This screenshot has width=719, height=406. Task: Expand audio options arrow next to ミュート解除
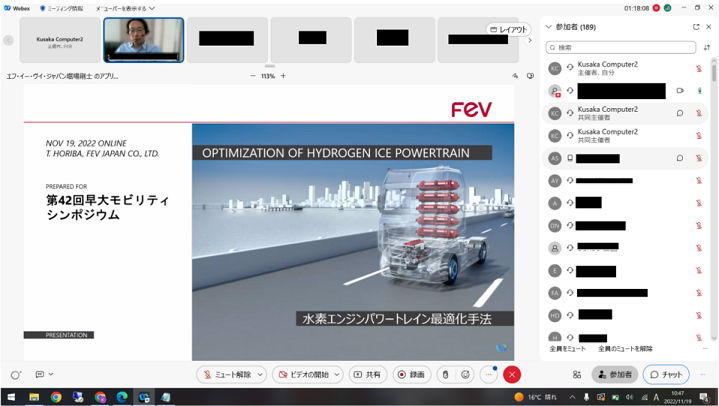[261, 375]
